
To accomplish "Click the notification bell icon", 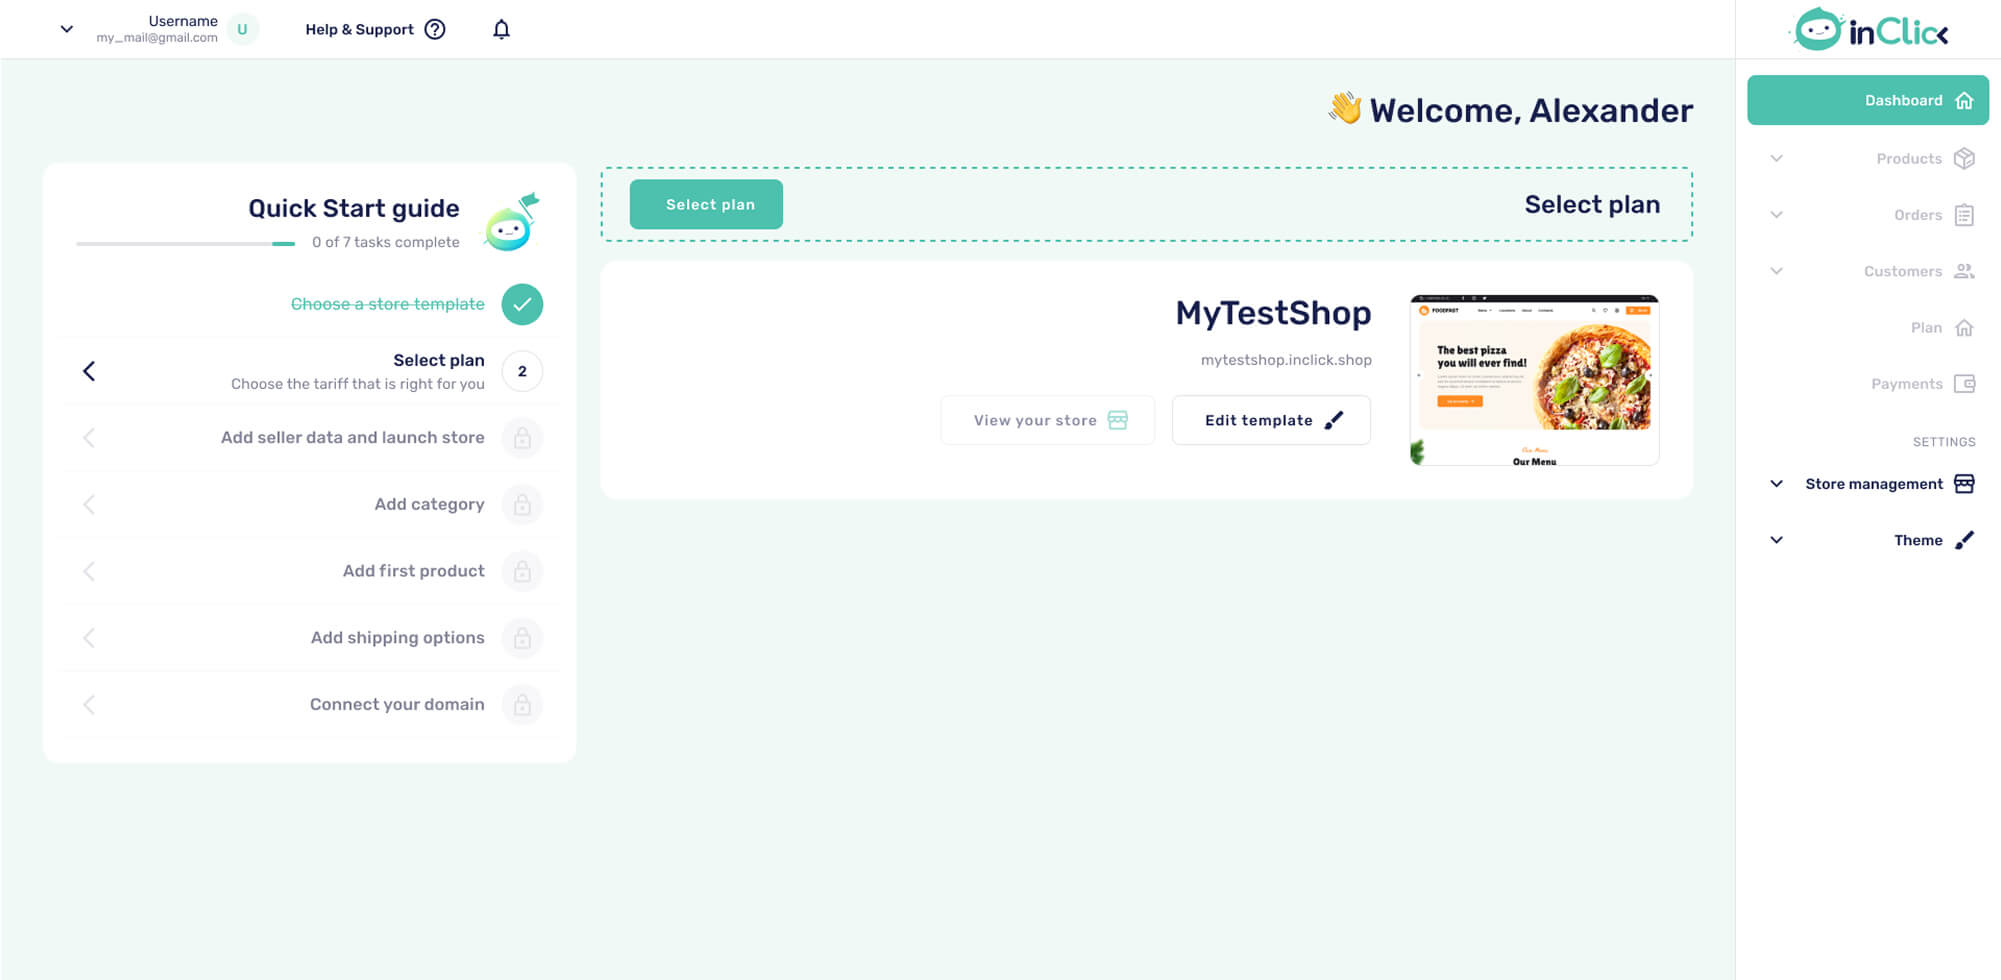I will (501, 29).
